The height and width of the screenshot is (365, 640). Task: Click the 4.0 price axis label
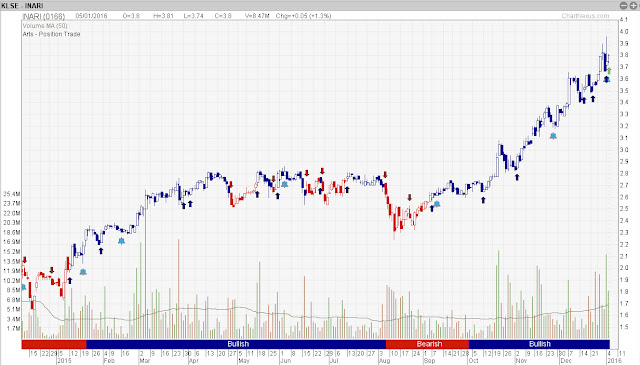coord(624,31)
